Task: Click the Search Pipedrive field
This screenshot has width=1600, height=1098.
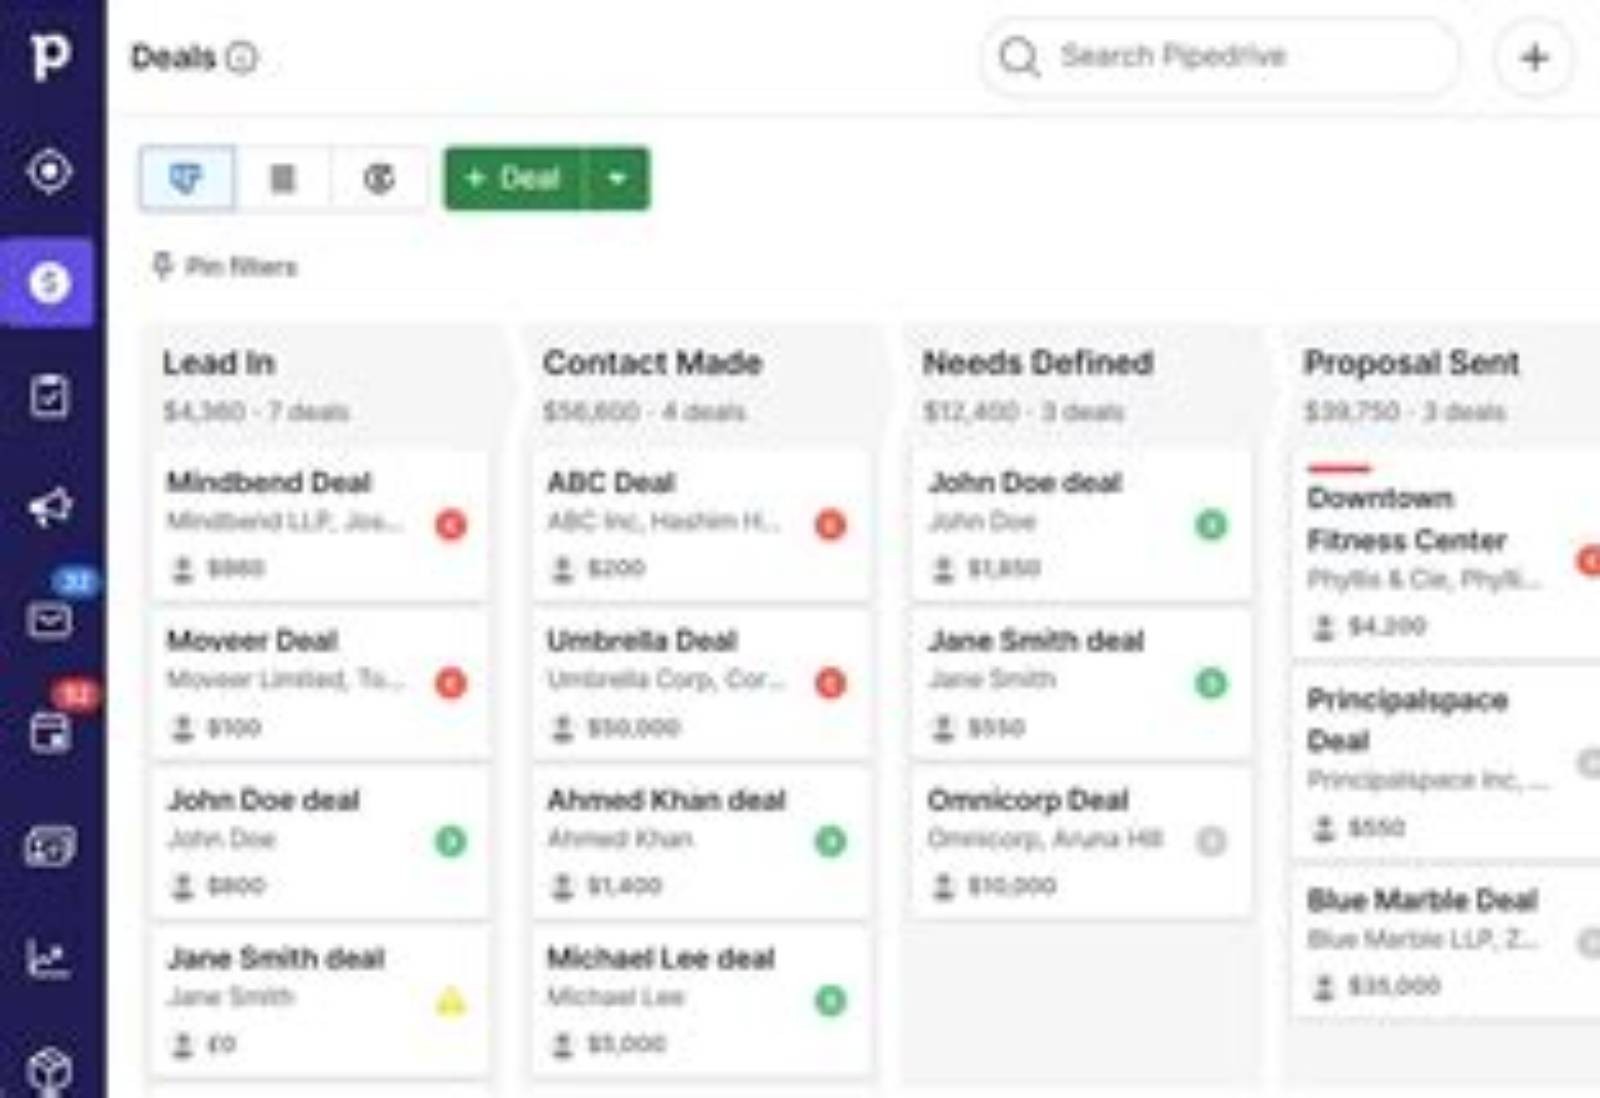Action: [1220, 57]
